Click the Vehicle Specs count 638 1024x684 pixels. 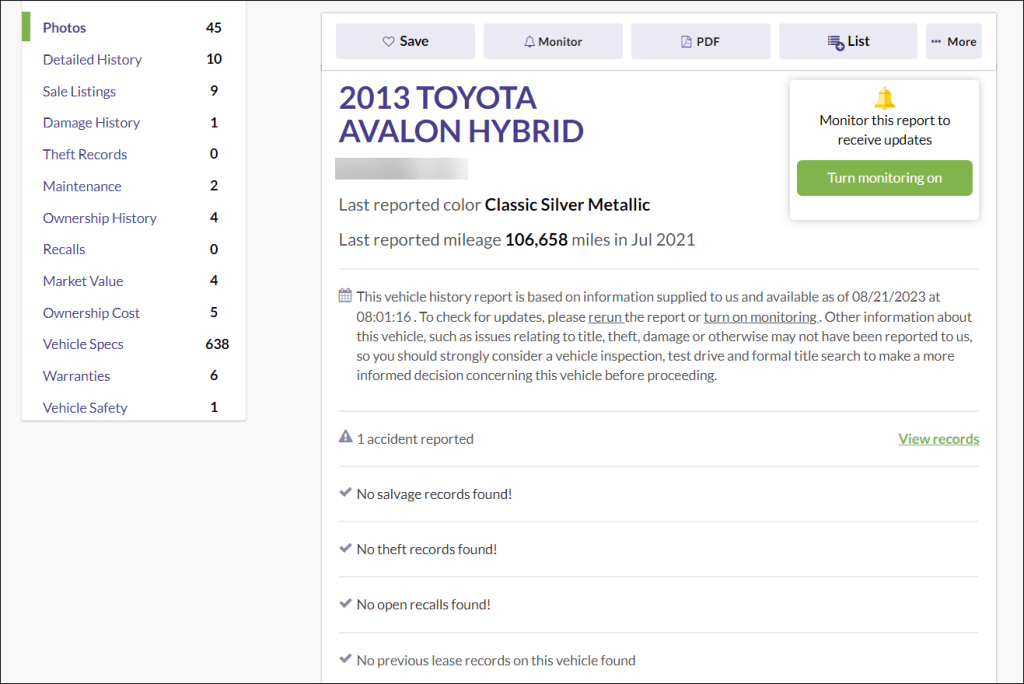pos(217,344)
